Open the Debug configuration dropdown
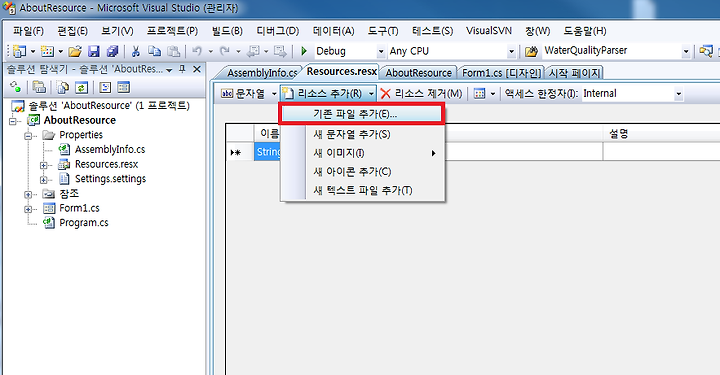 click(x=381, y=51)
